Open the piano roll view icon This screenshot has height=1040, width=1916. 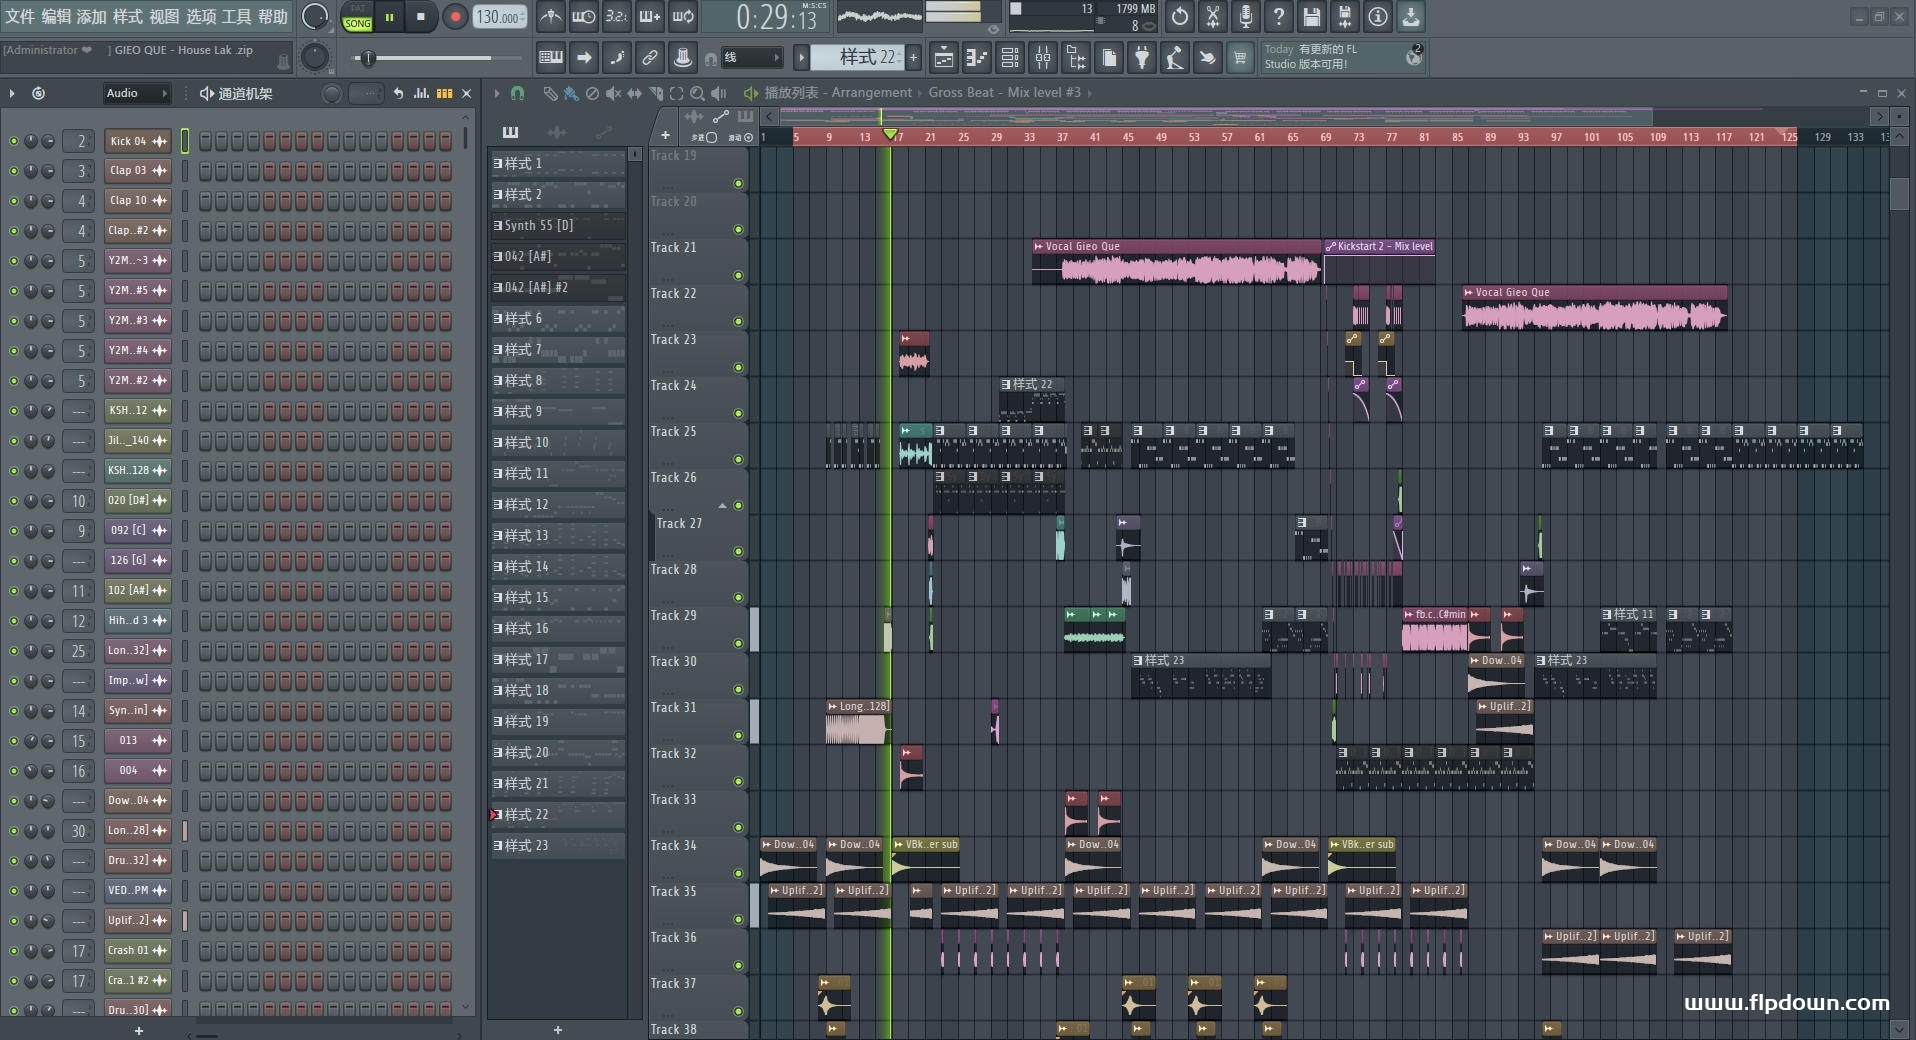976,58
